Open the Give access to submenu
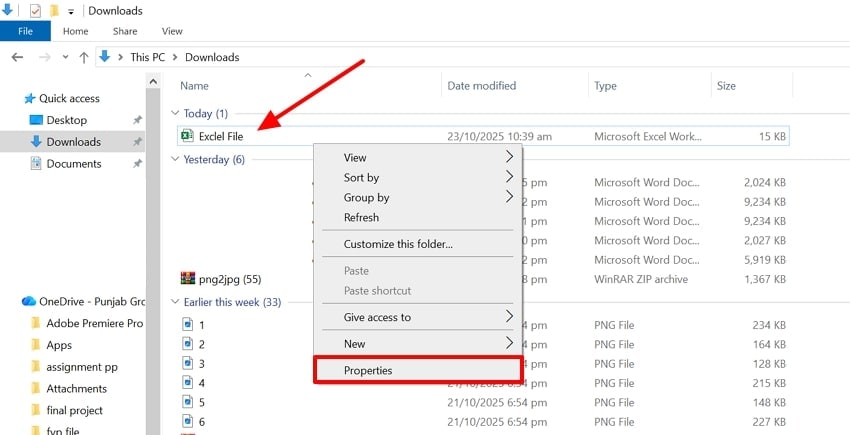850x435 pixels. 418,317
